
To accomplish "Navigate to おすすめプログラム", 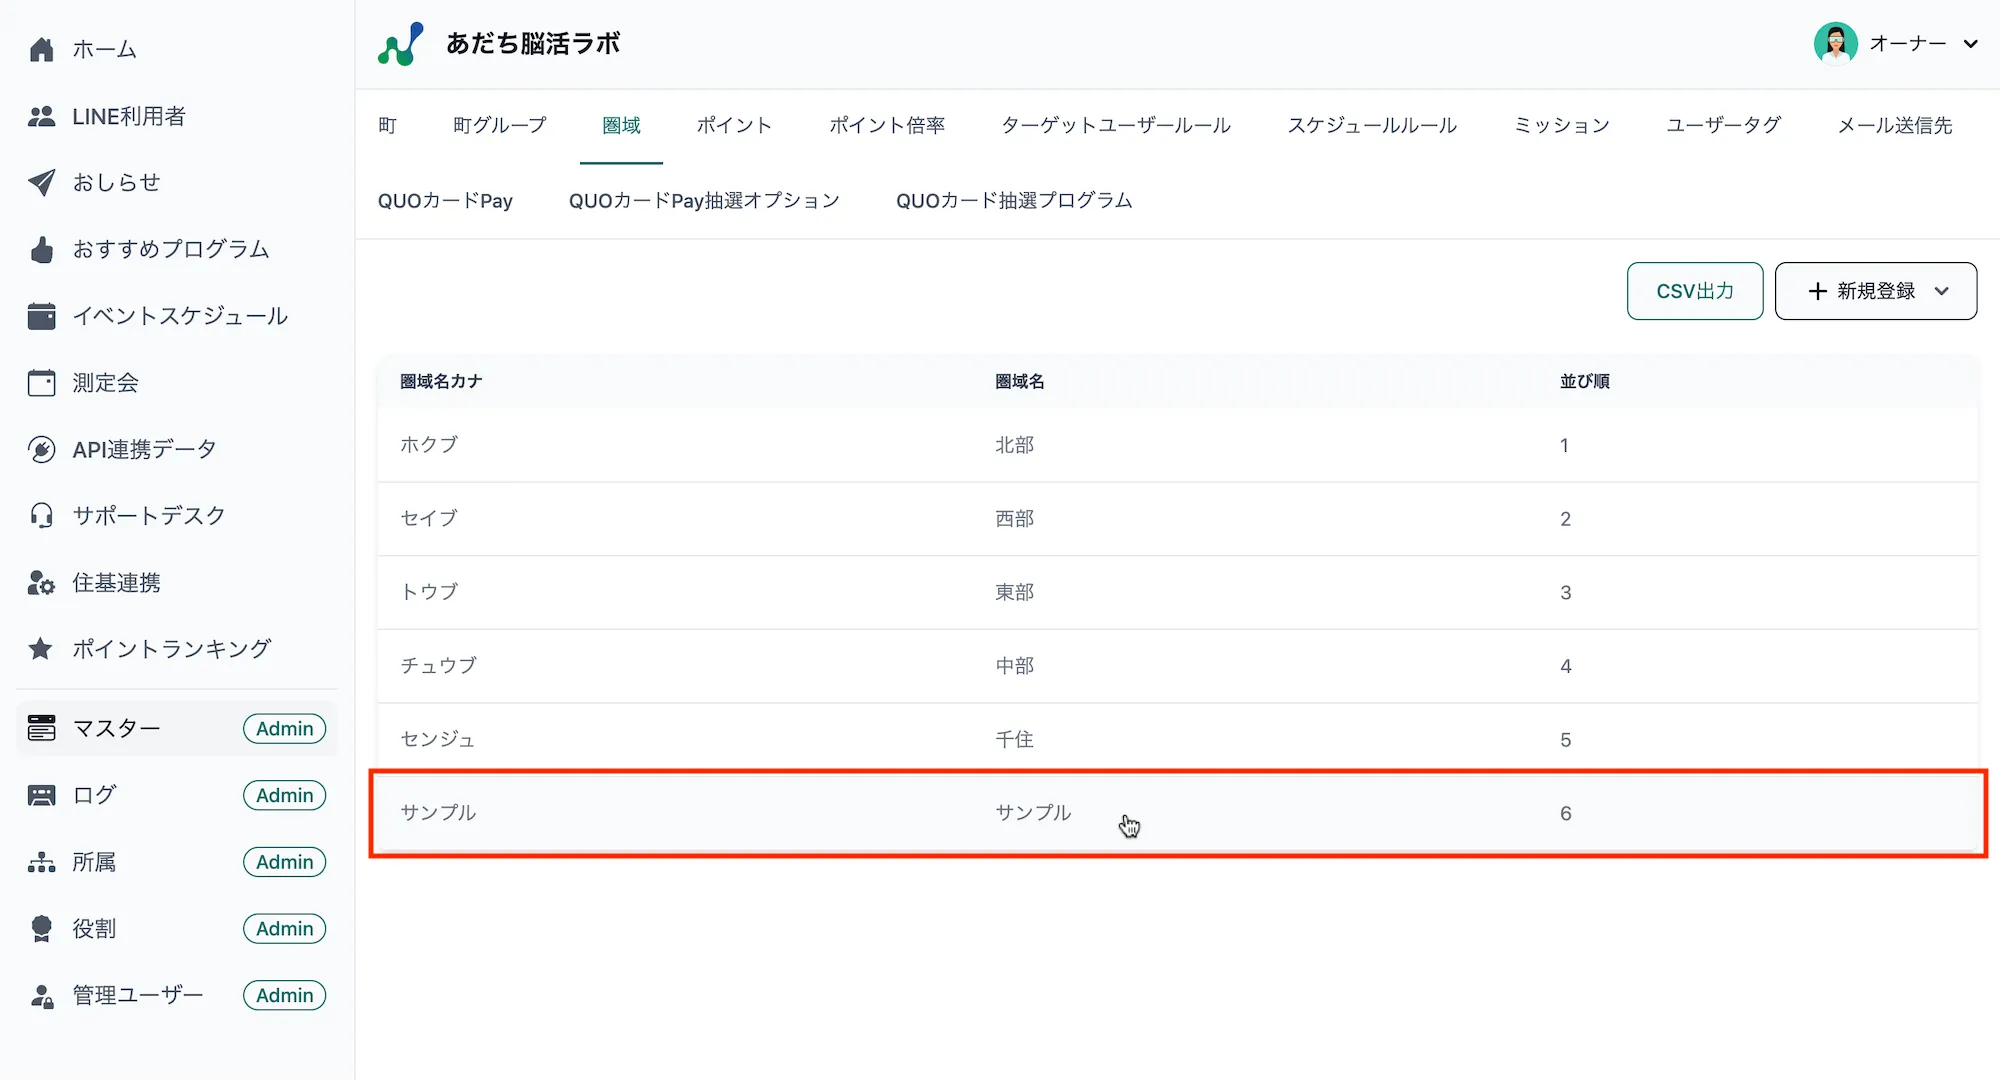I will point(171,249).
